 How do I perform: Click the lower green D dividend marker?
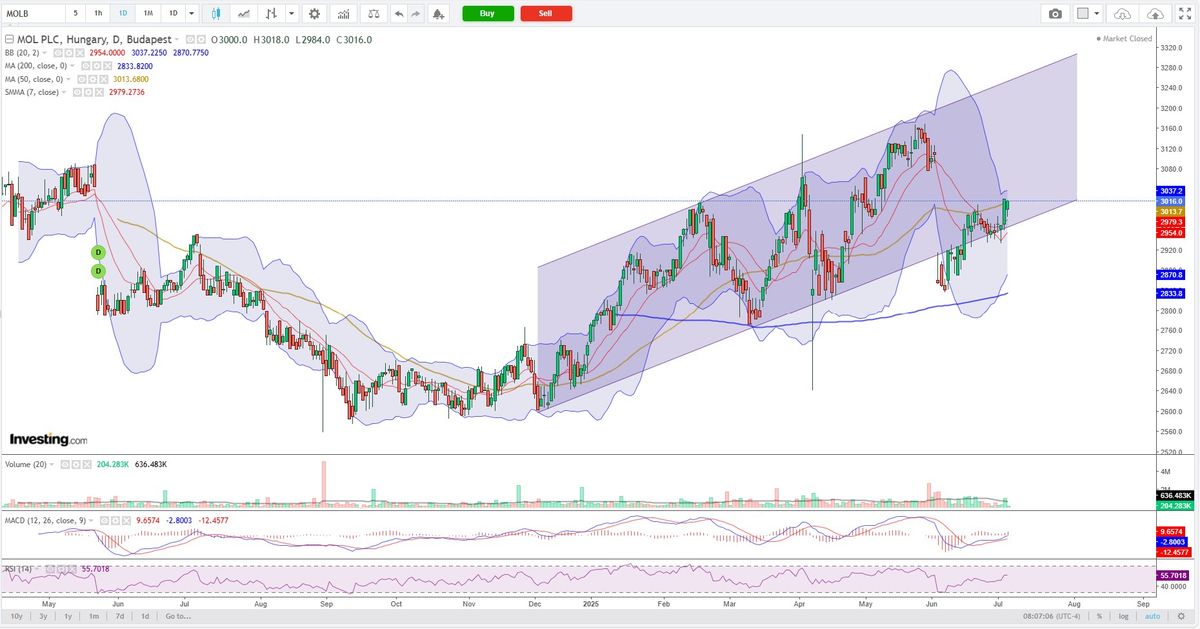click(x=99, y=271)
